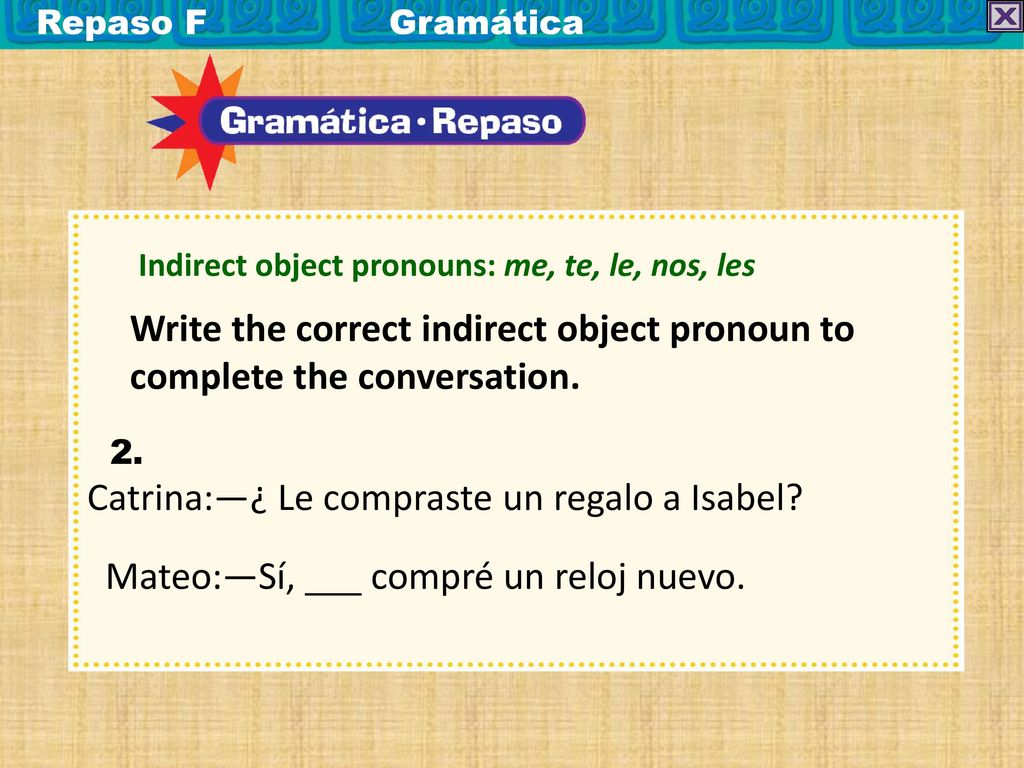Click the Gramática·Repaso purple badge
1024x768 pixels.
pos(392,121)
